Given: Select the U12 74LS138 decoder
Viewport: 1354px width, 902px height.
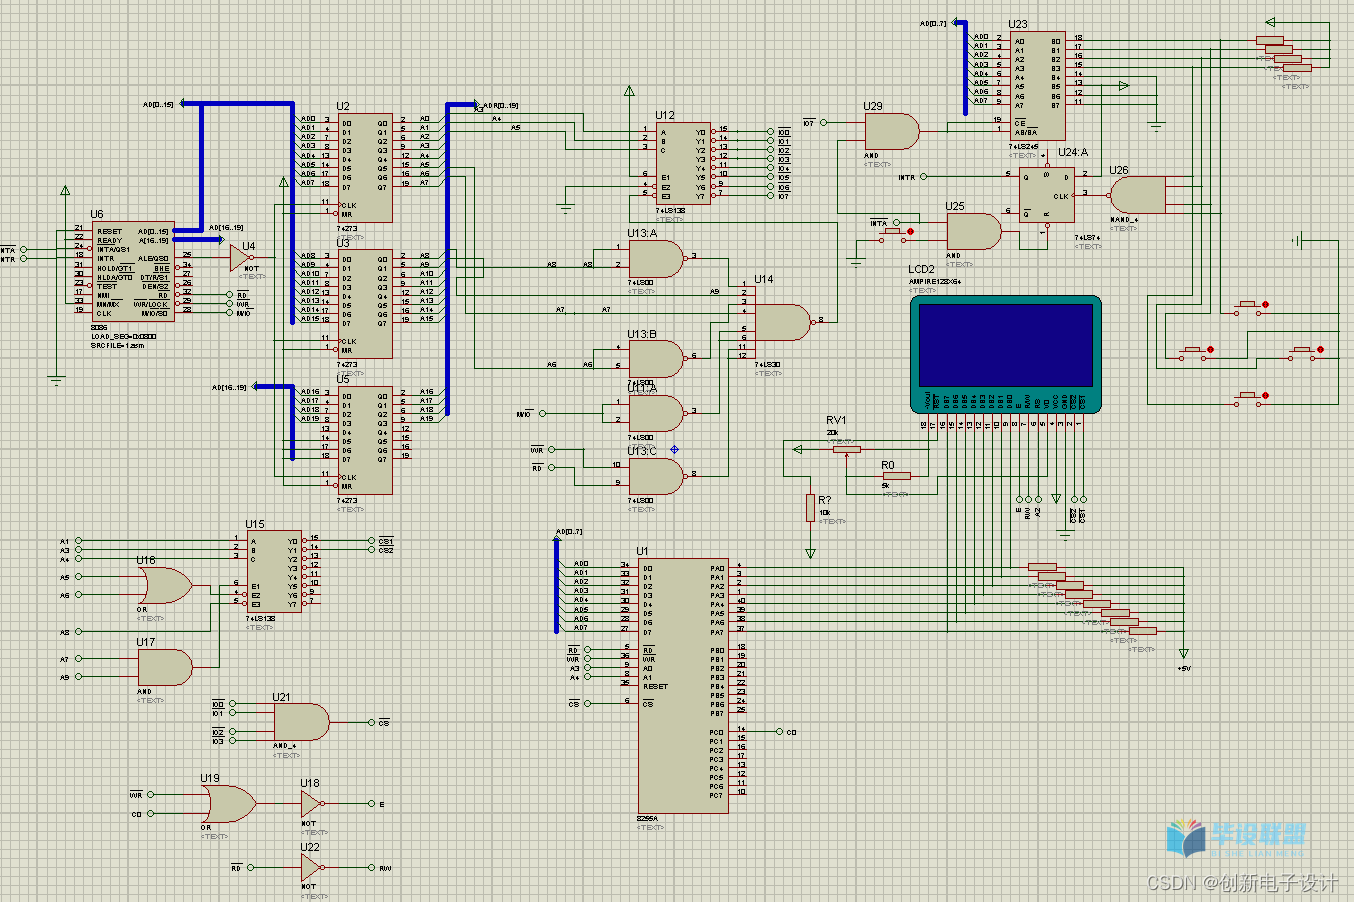Looking at the screenshot, I should pyautogui.click(x=683, y=163).
